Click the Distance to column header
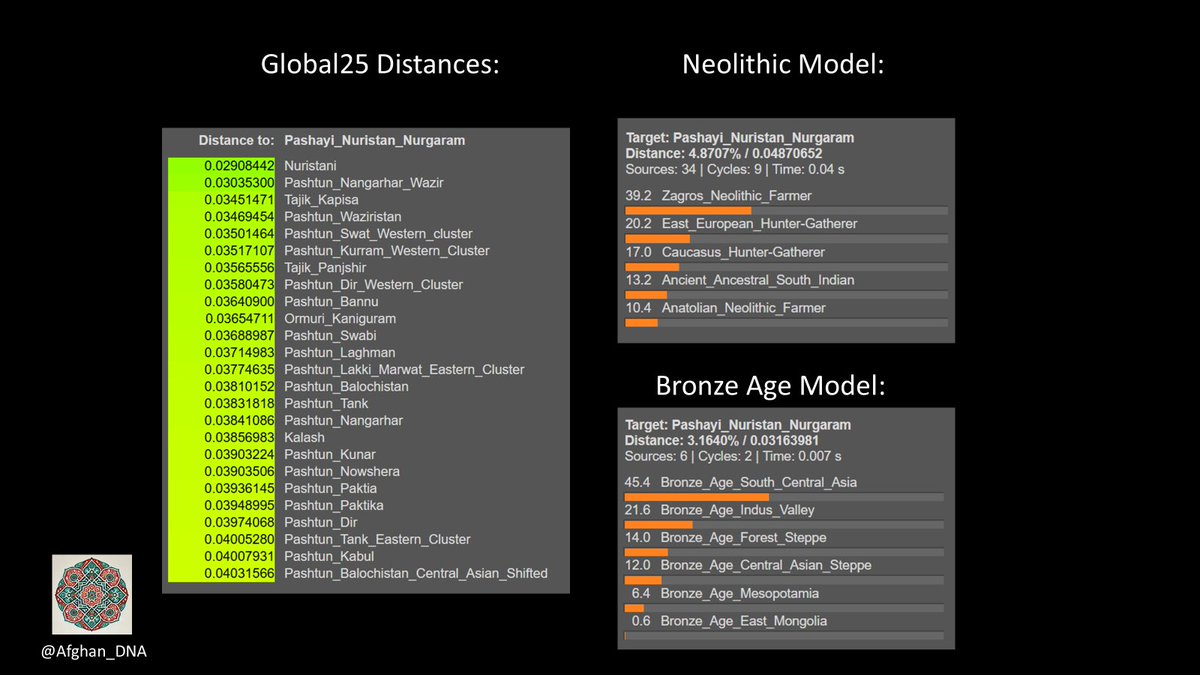 coord(236,140)
